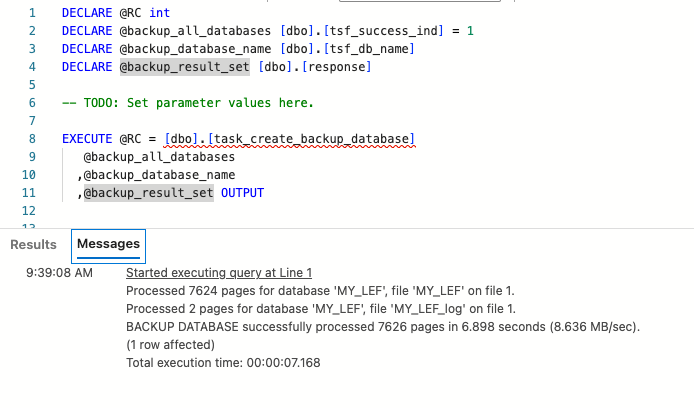
Task: Click DECLARE keyword on line 3
Action: (x=87, y=49)
